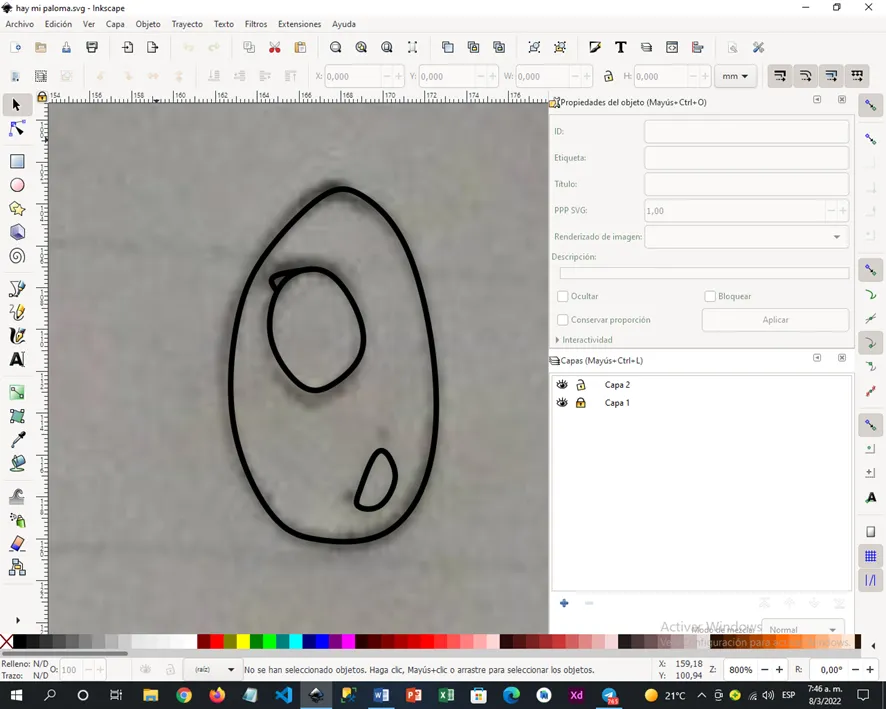Expand the Interactividad section
The image size is (886, 709).
[x=584, y=340]
